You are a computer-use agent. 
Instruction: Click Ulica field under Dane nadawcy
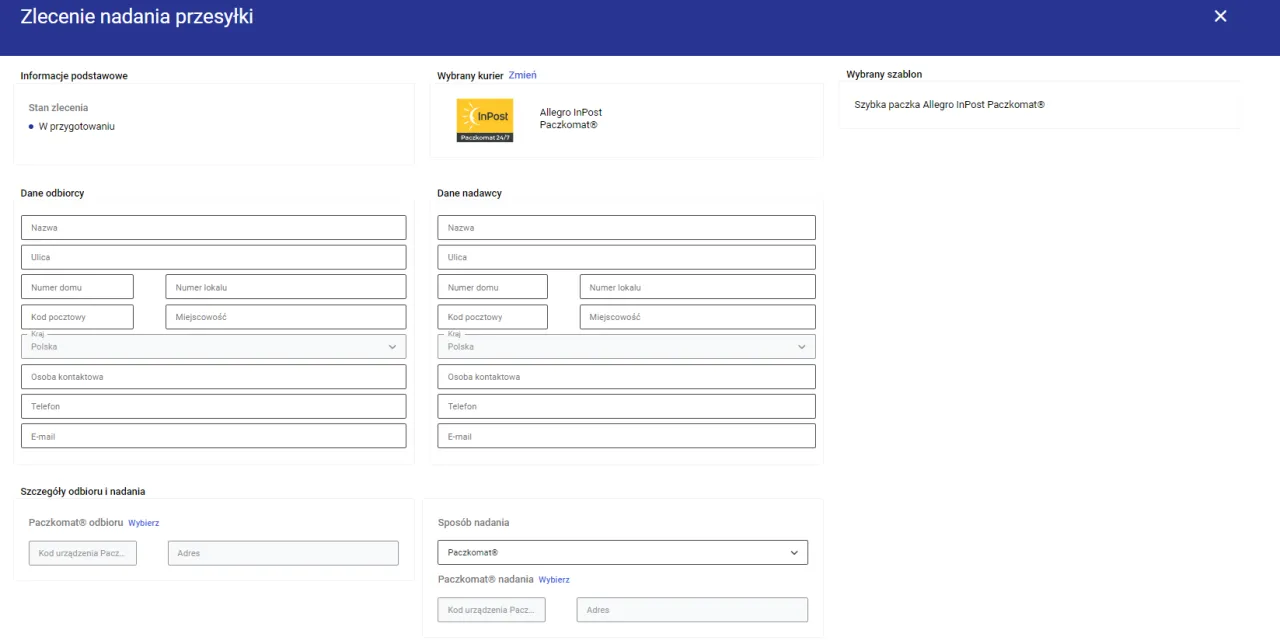626,256
